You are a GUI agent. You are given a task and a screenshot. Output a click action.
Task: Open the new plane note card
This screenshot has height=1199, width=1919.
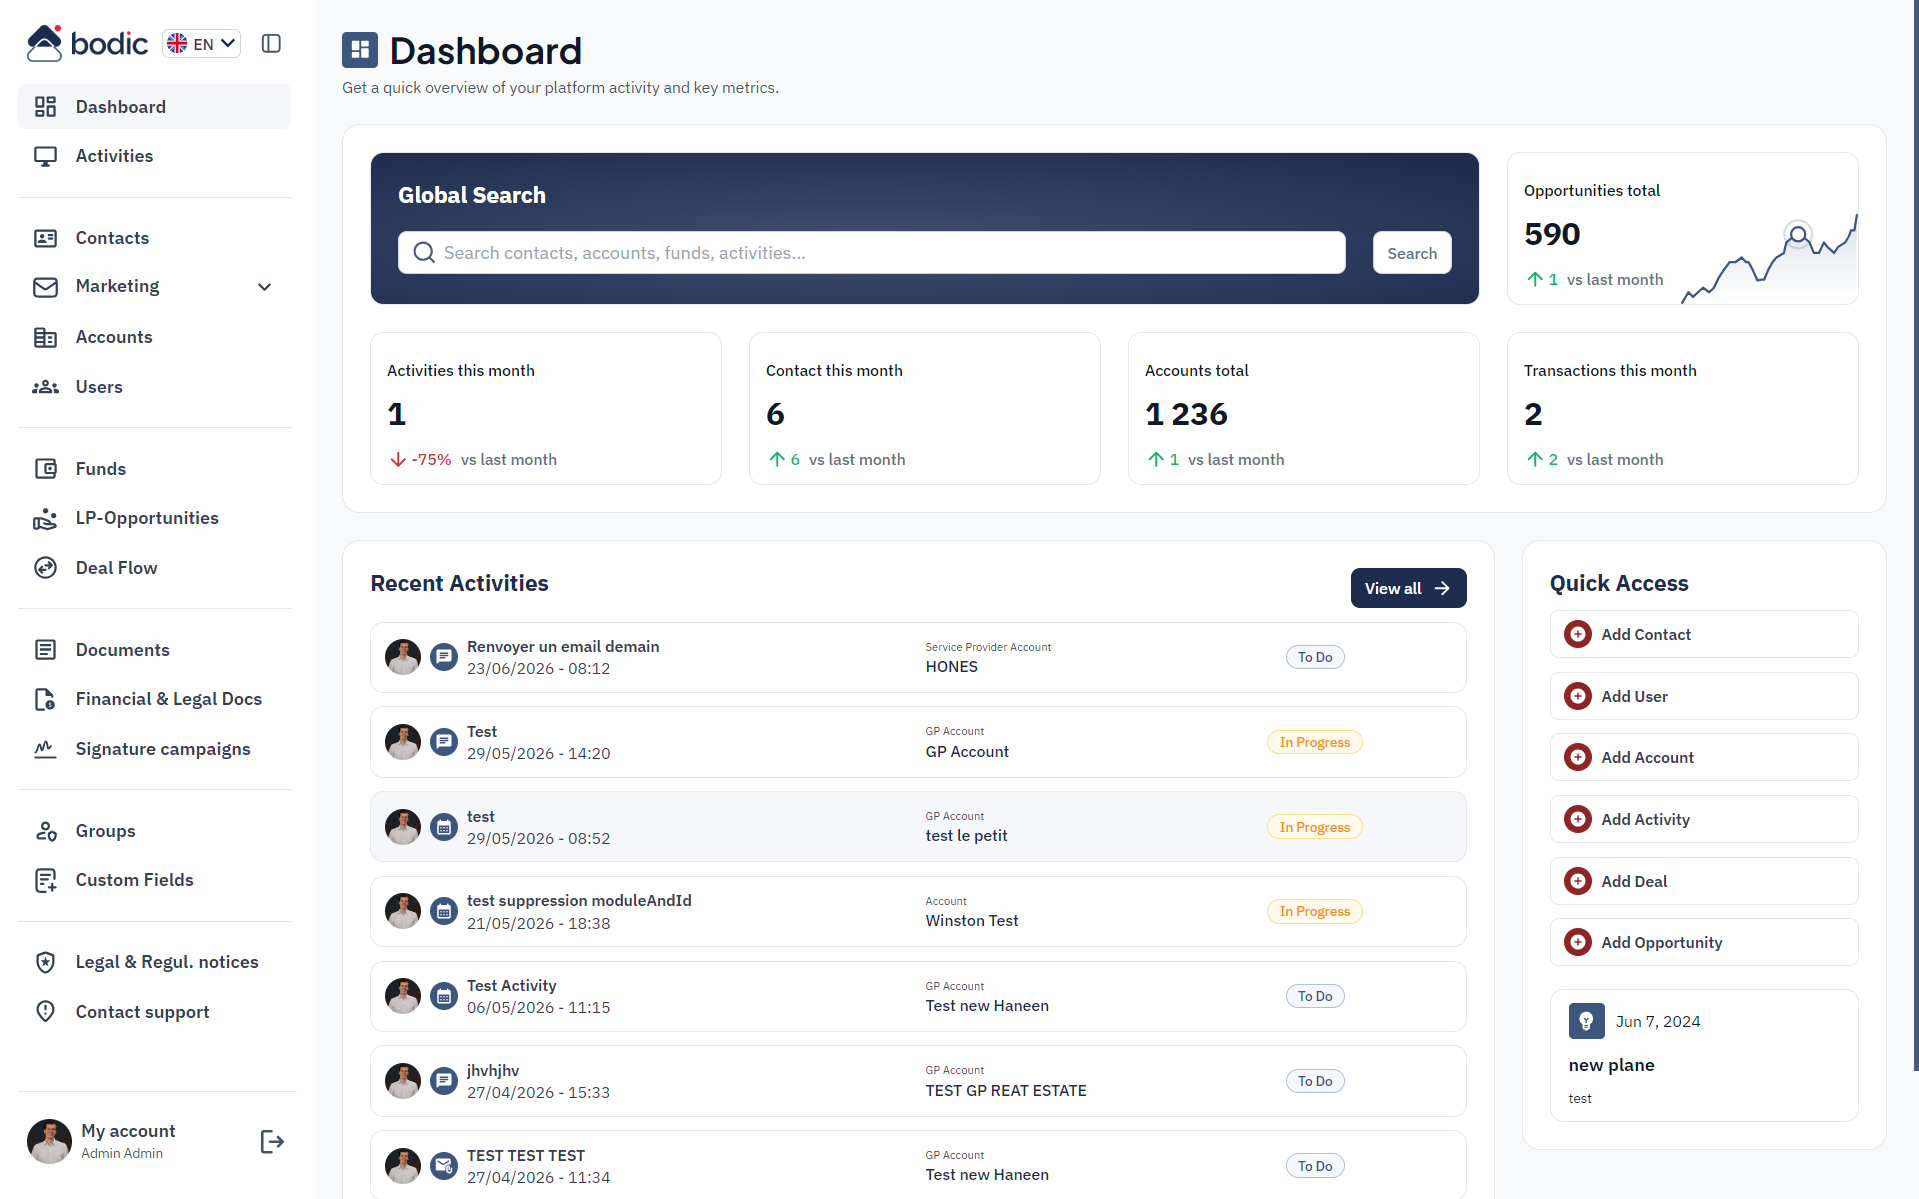pyautogui.click(x=1704, y=1056)
